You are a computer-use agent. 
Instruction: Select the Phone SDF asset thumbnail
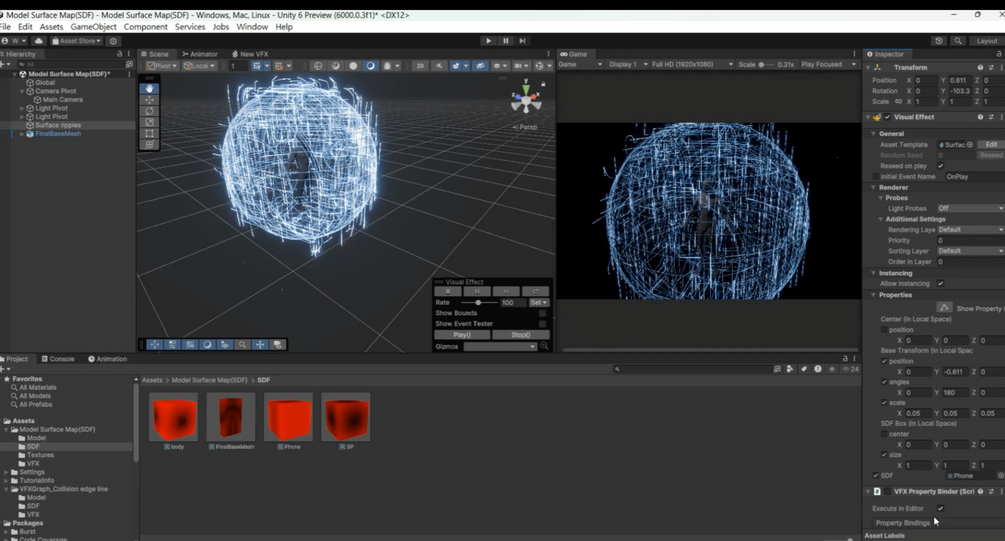(x=288, y=417)
